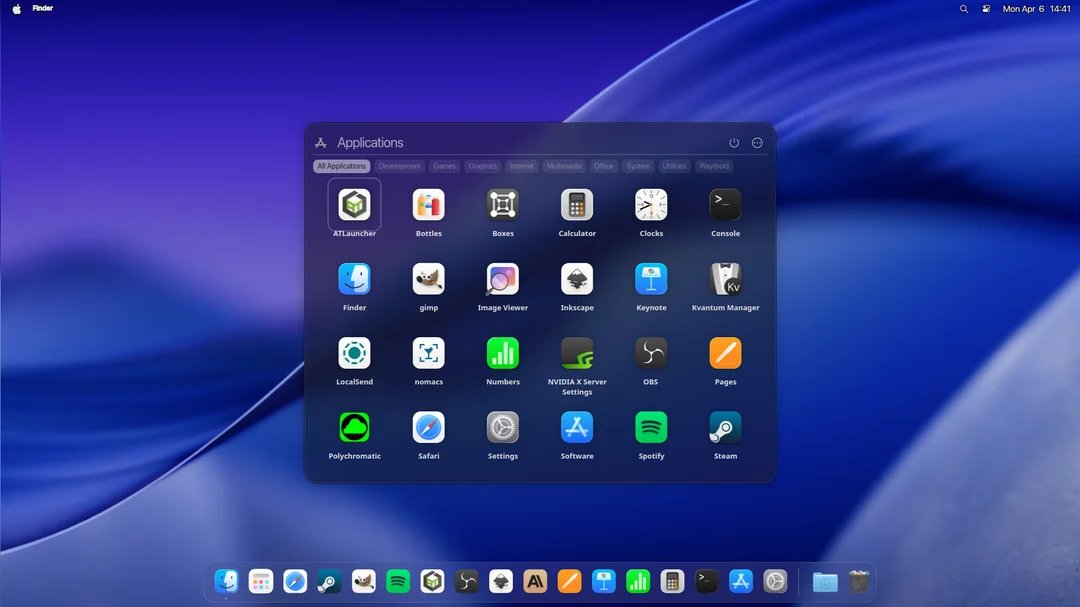Filter apps by the Graphics category

point(482,166)
